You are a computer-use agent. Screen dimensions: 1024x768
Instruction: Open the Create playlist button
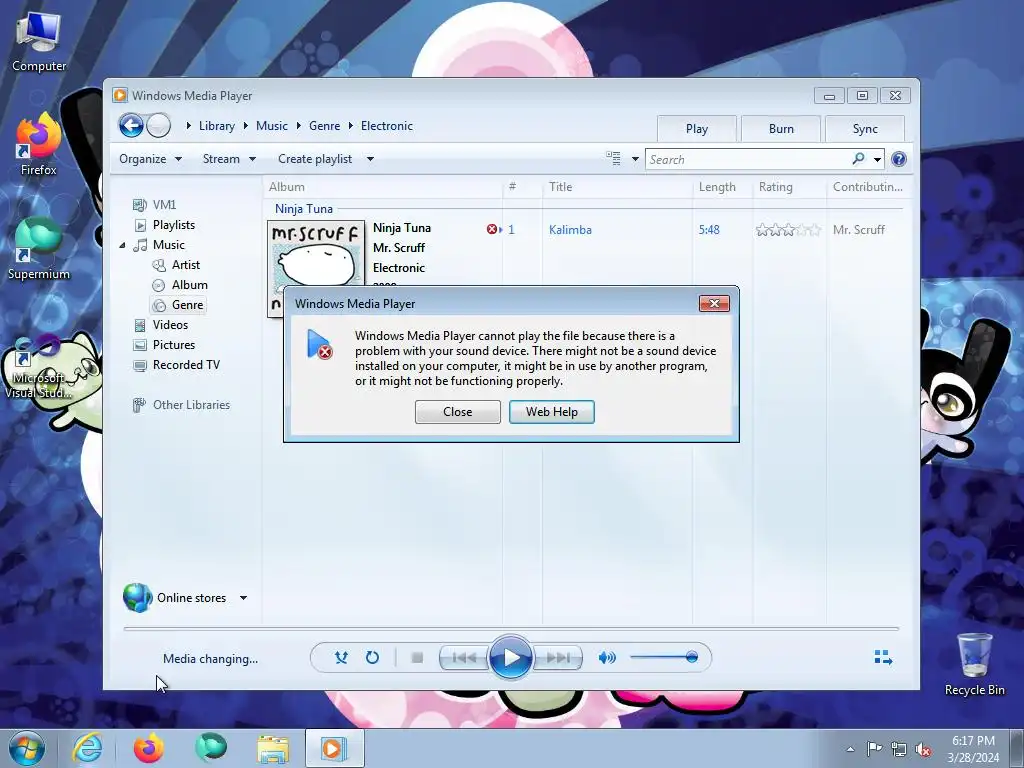click(315, 159)
